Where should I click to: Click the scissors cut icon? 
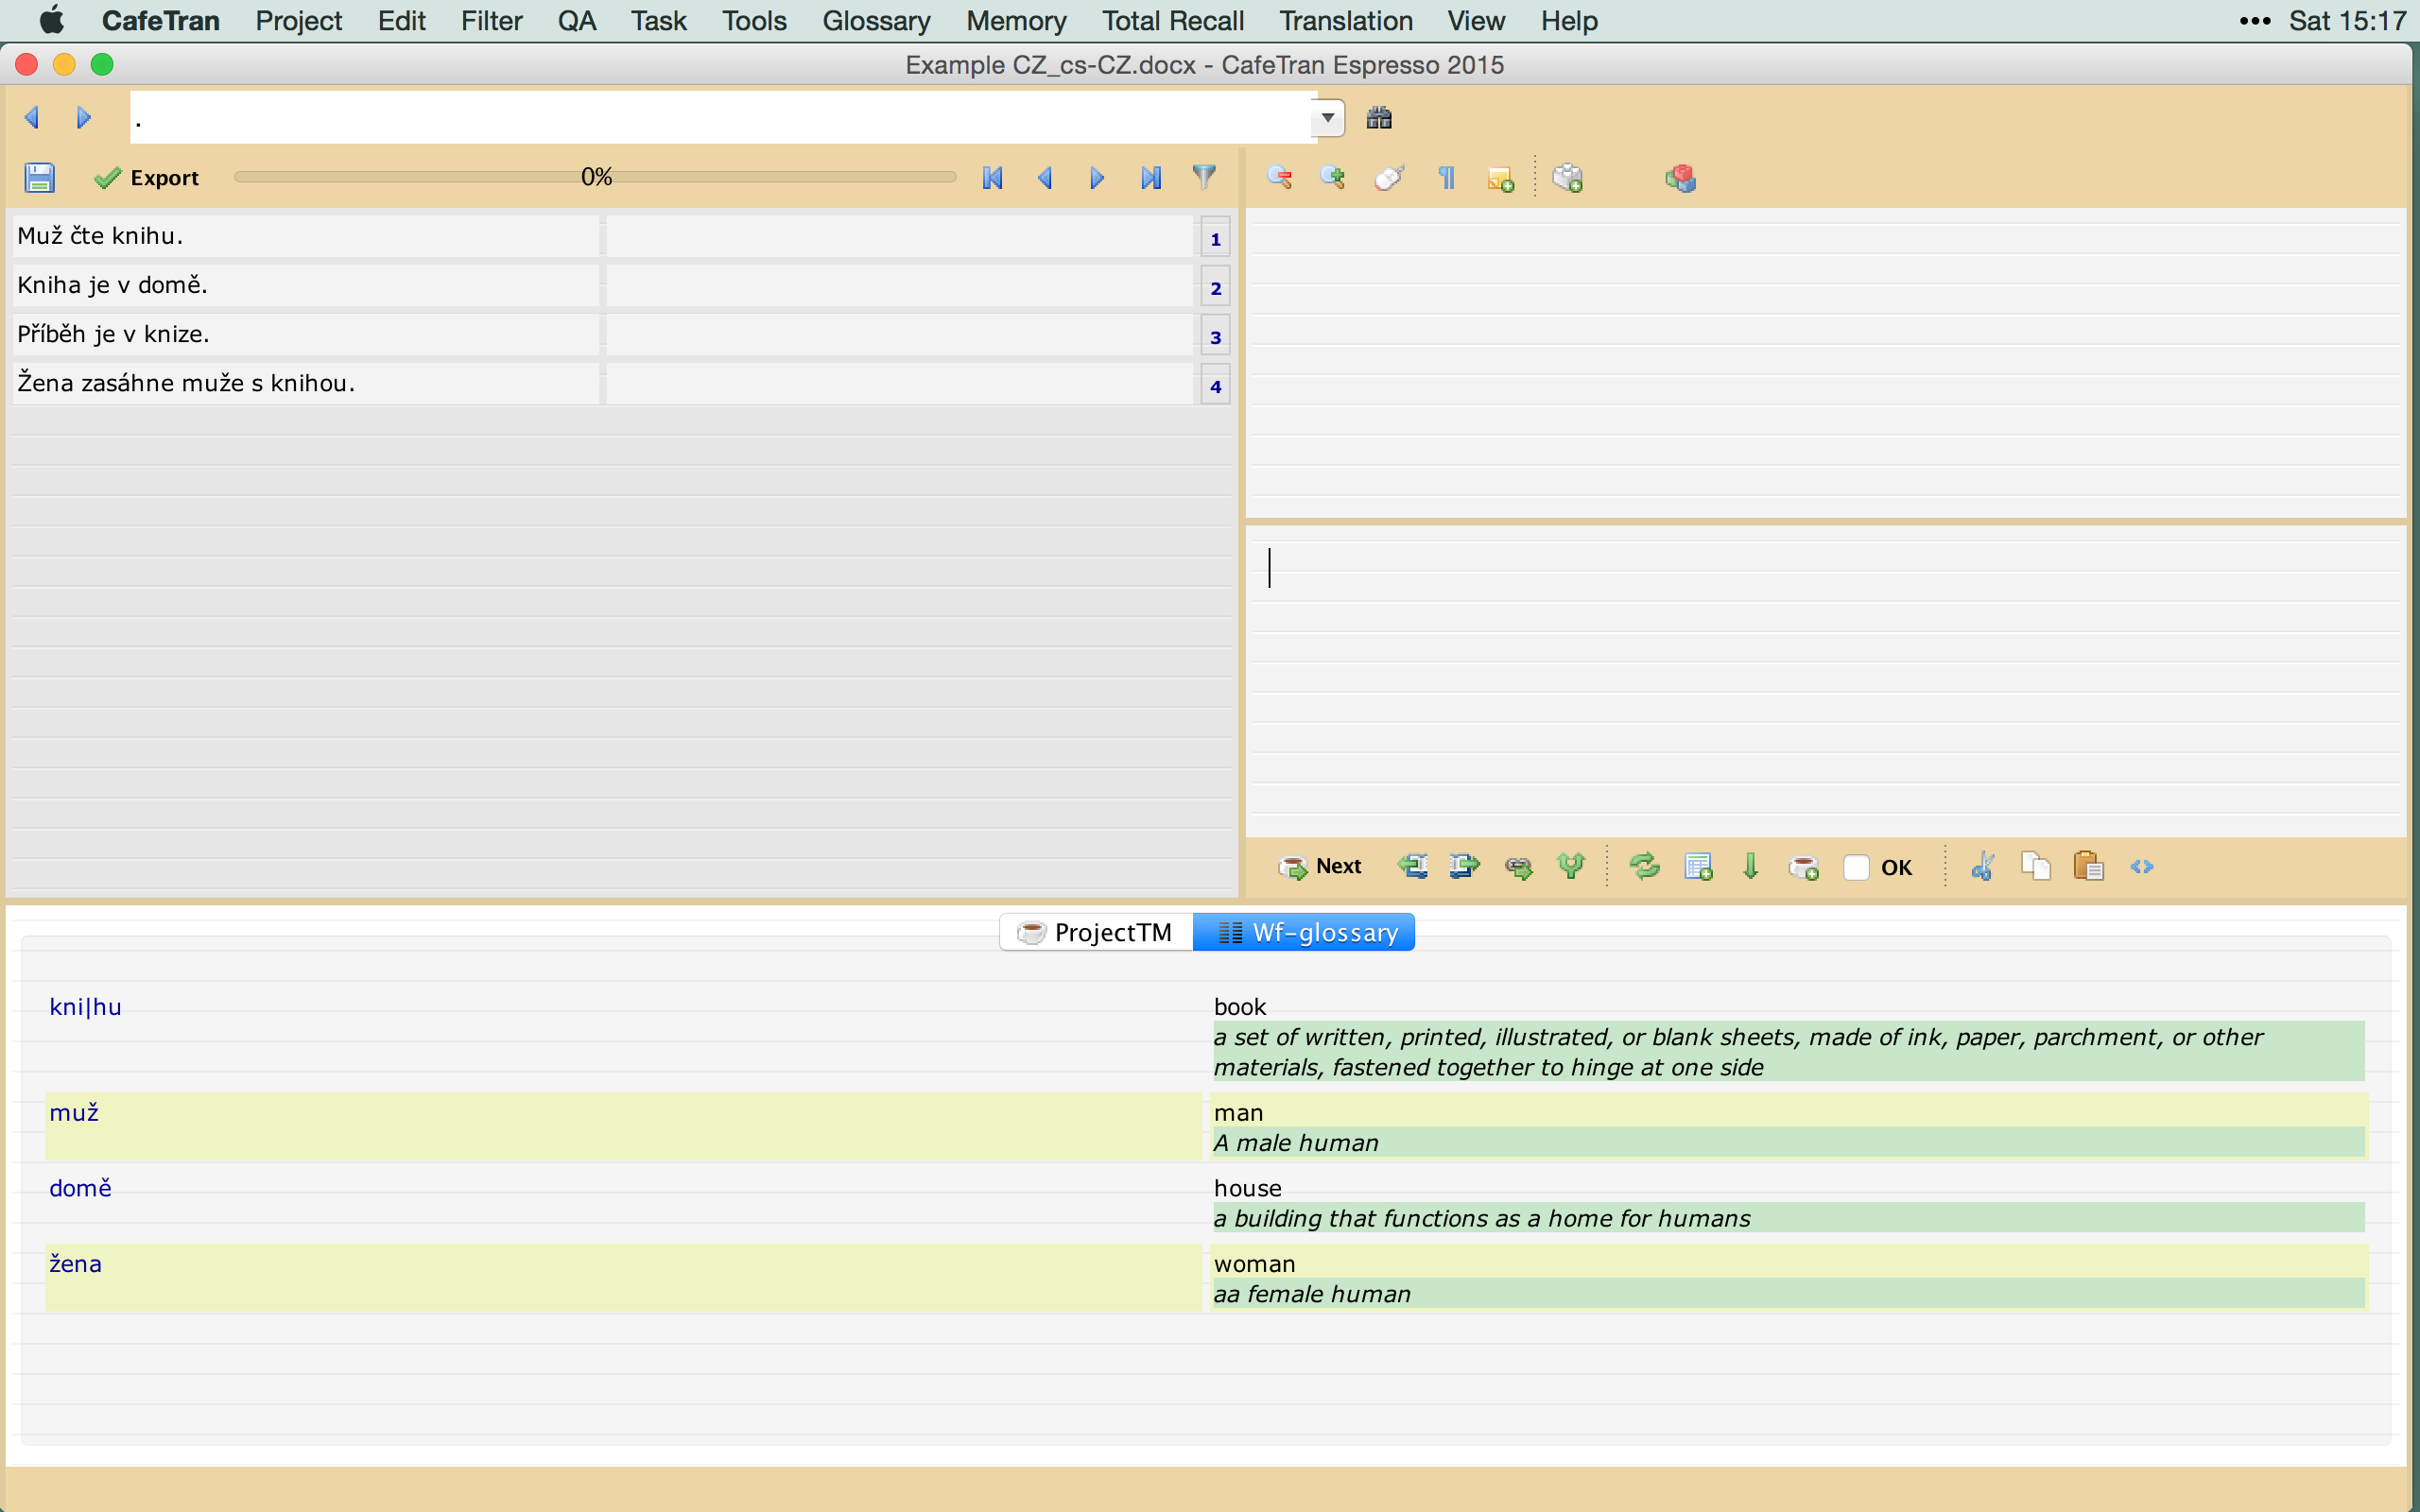click(1982, 866)
